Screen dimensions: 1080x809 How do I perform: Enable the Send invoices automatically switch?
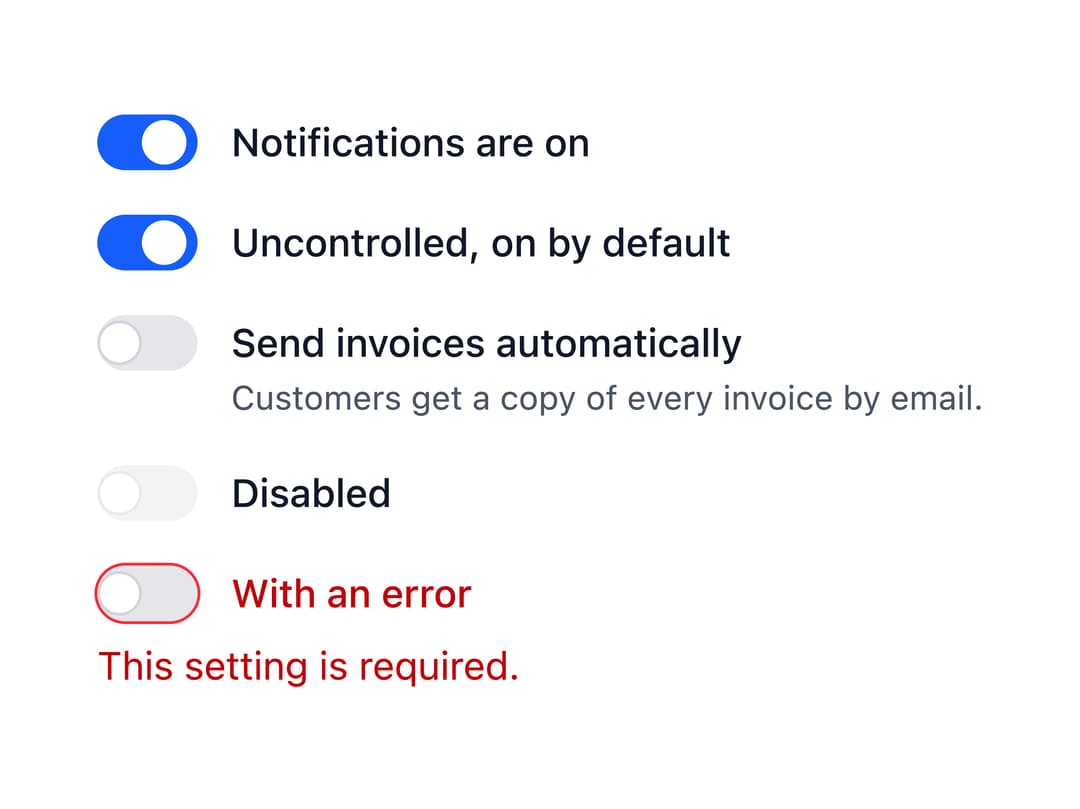click(147, 343)
